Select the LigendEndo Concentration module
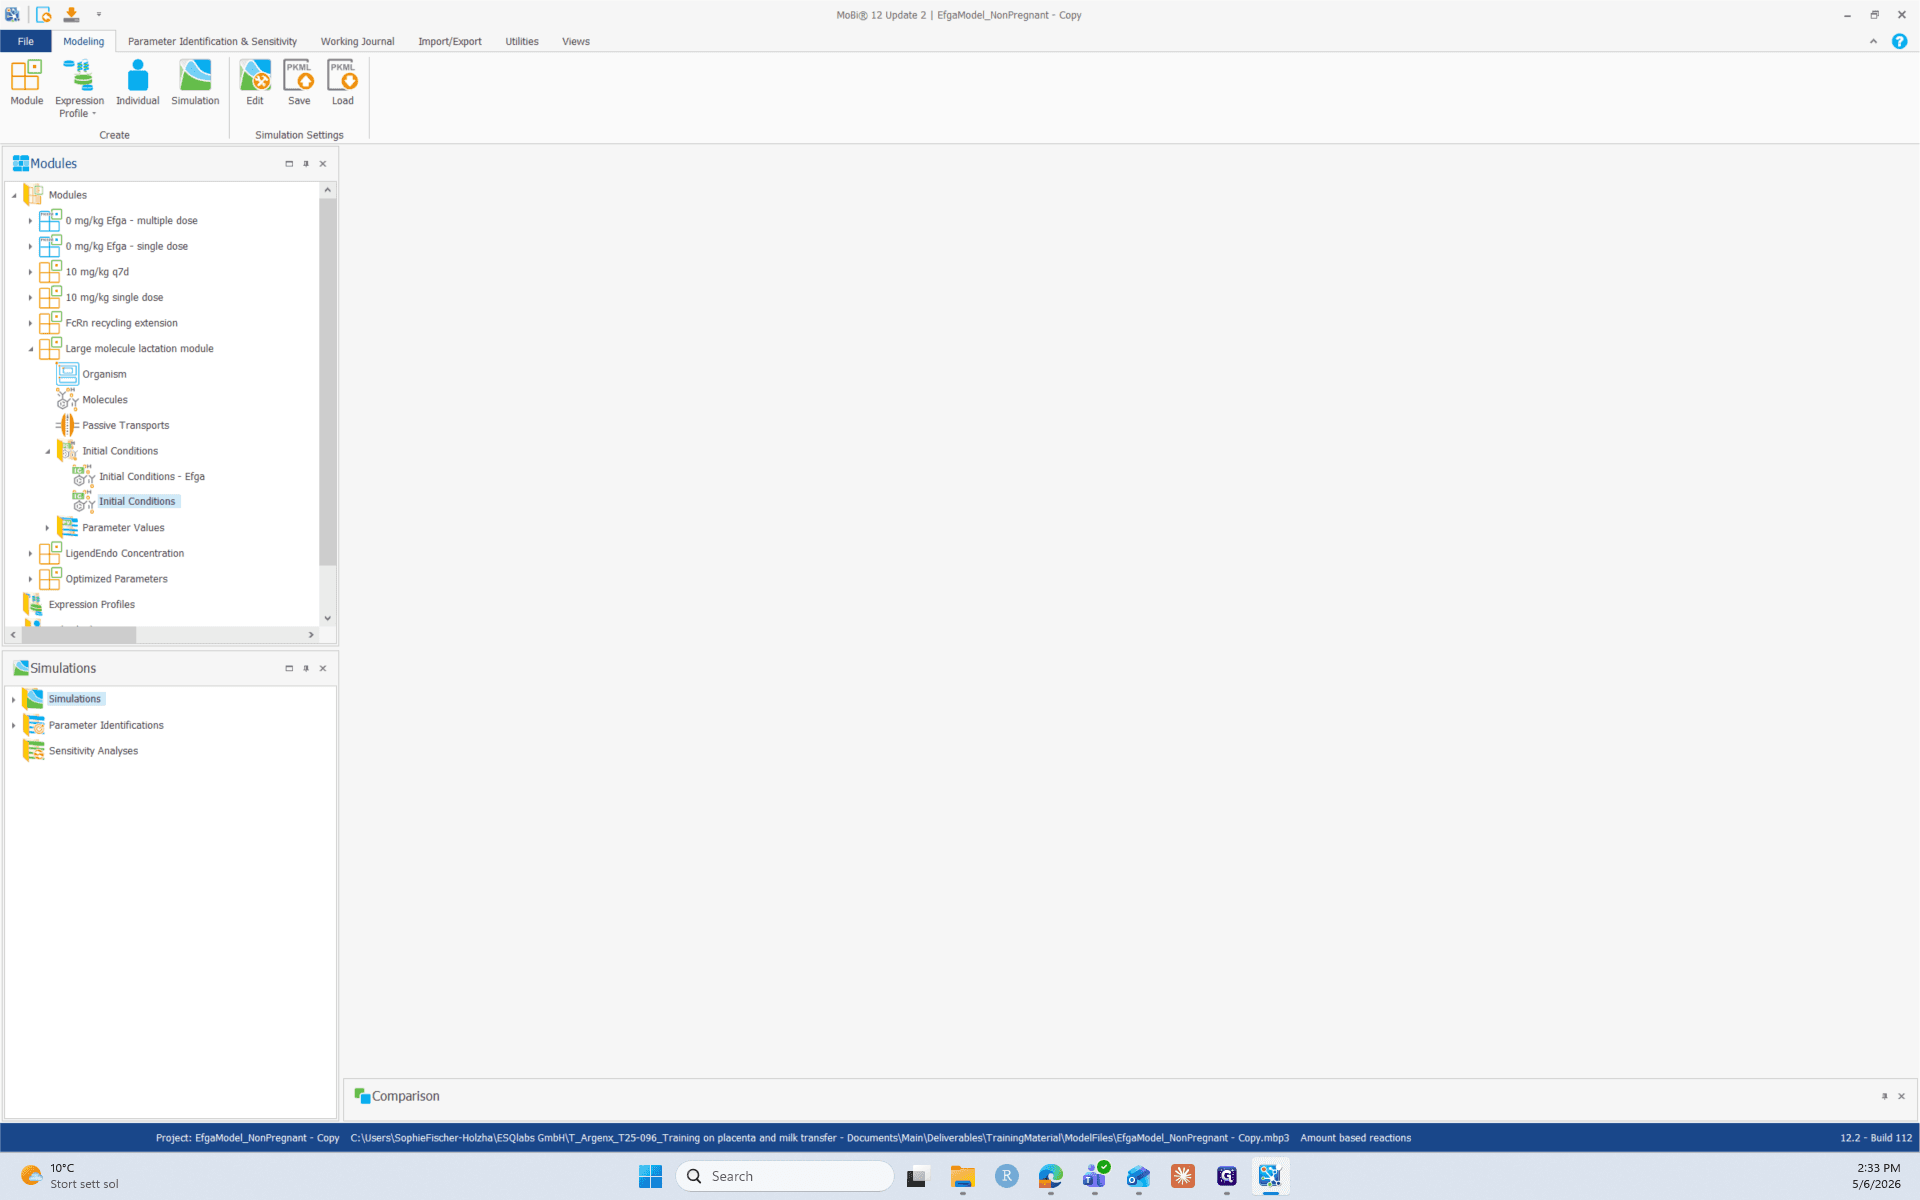The width and height of the screenshot is (1920, 1200). tap(124, 553)
